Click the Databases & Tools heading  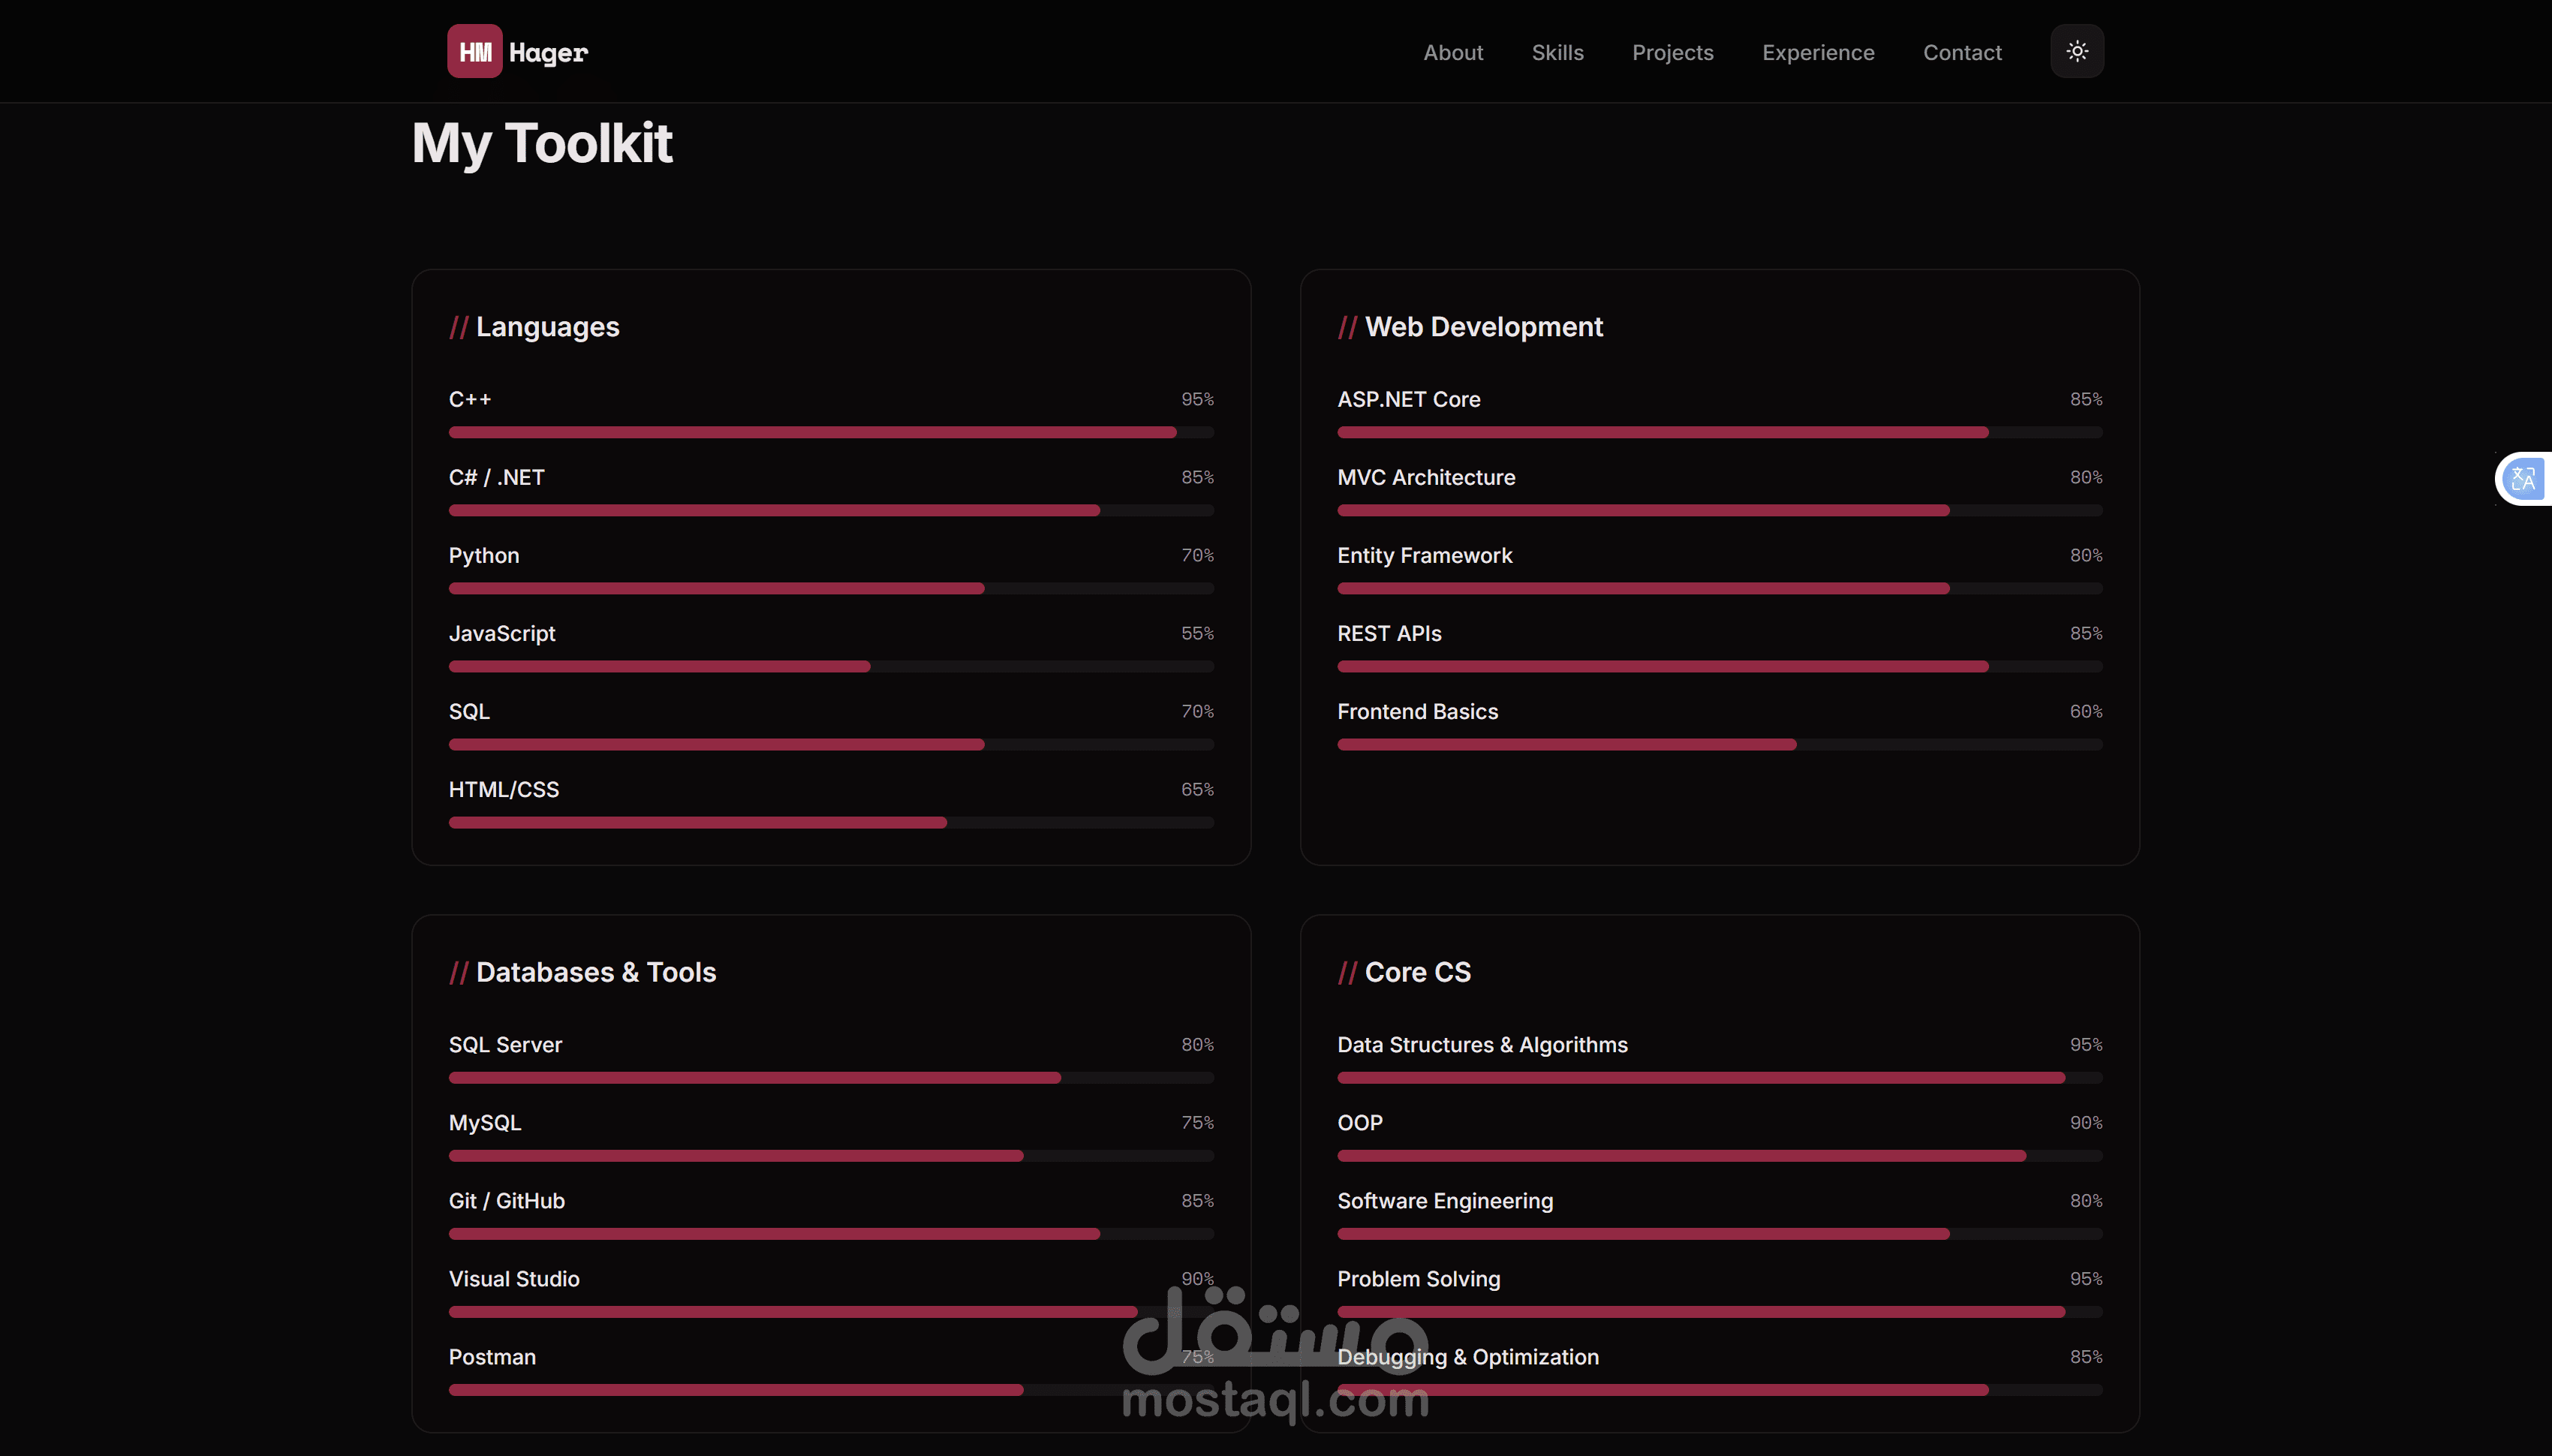[x=595, y=972]
